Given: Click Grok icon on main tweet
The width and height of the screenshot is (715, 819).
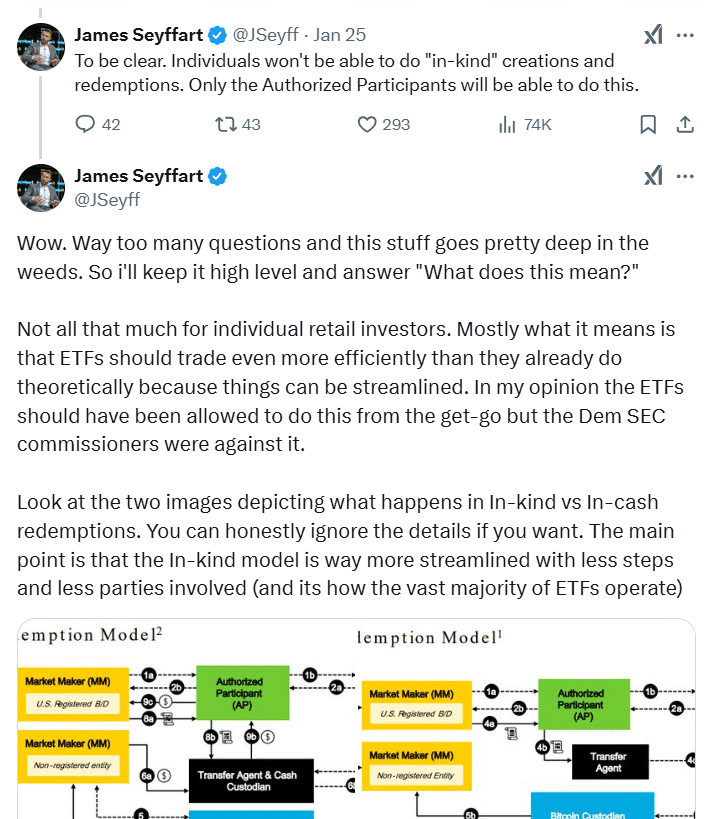Looking at the screenshot, I should point(652,177).
